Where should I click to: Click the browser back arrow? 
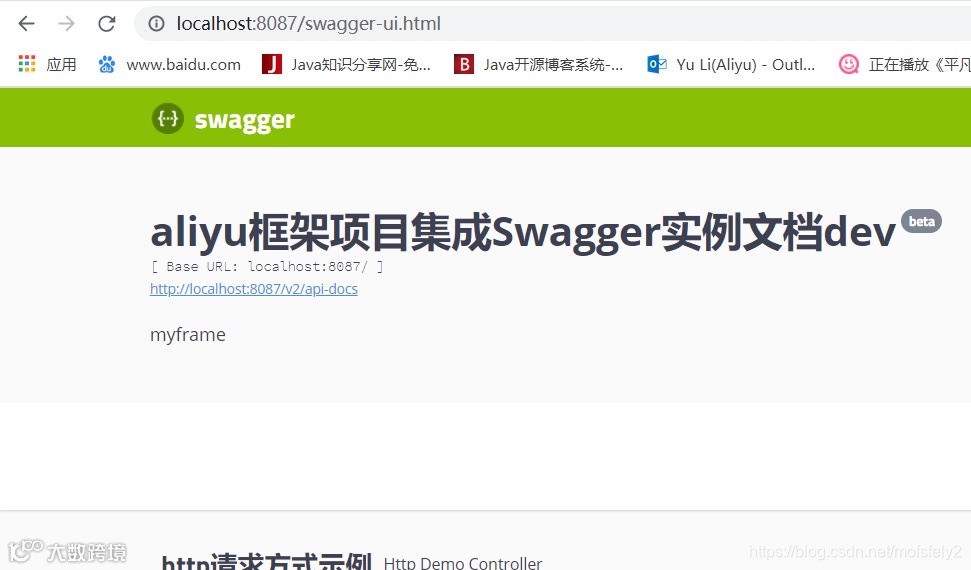[27, 24]
